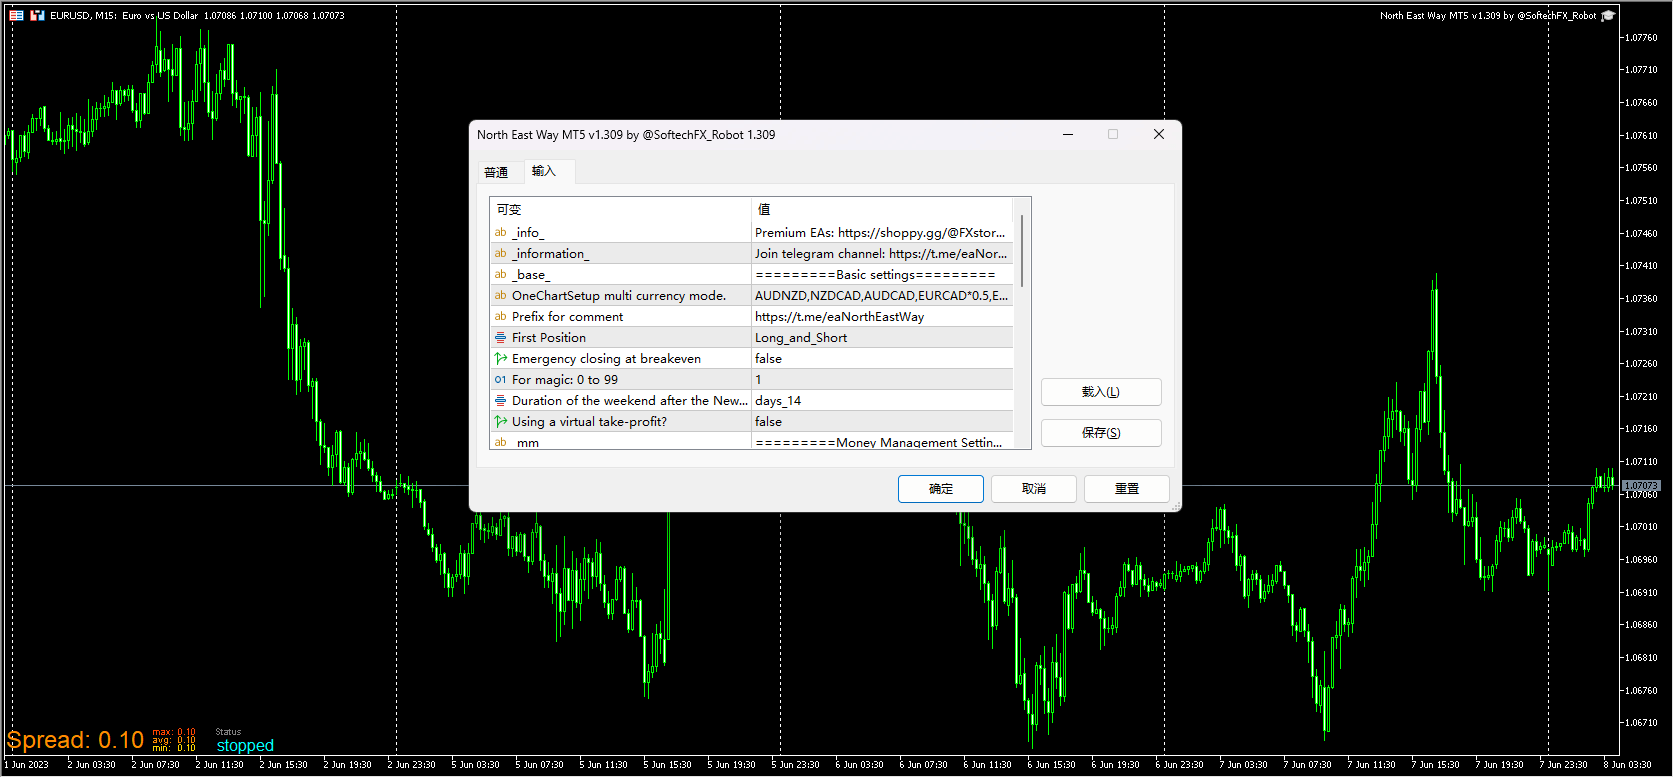This screenshot has height=778, width=1674.
Task: Edit the For magic value field
Action: point(880,380)
